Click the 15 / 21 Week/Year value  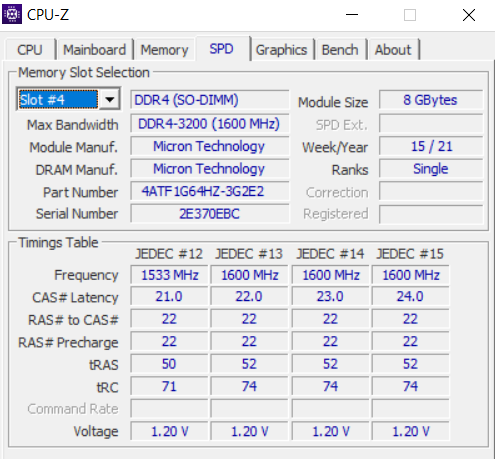coord(431,146)
